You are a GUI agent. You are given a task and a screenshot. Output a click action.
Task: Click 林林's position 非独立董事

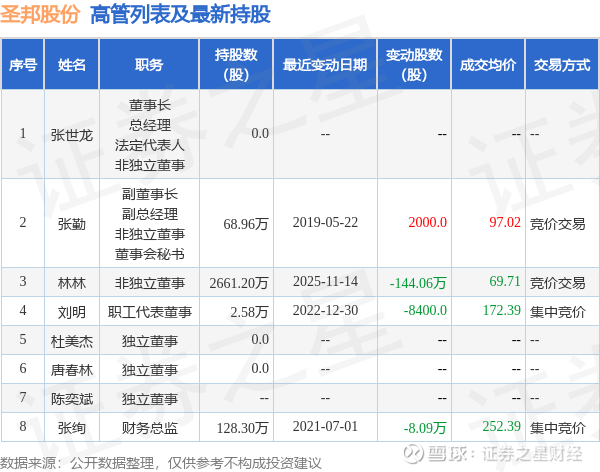coord(150,283)
